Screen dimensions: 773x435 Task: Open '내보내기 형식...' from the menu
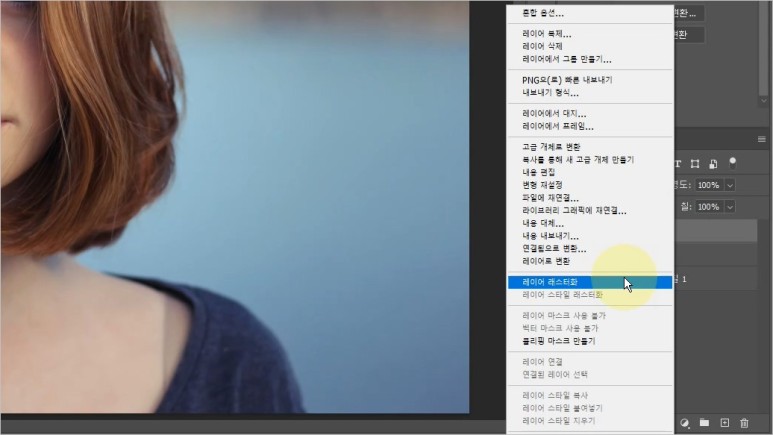[550, 93]
